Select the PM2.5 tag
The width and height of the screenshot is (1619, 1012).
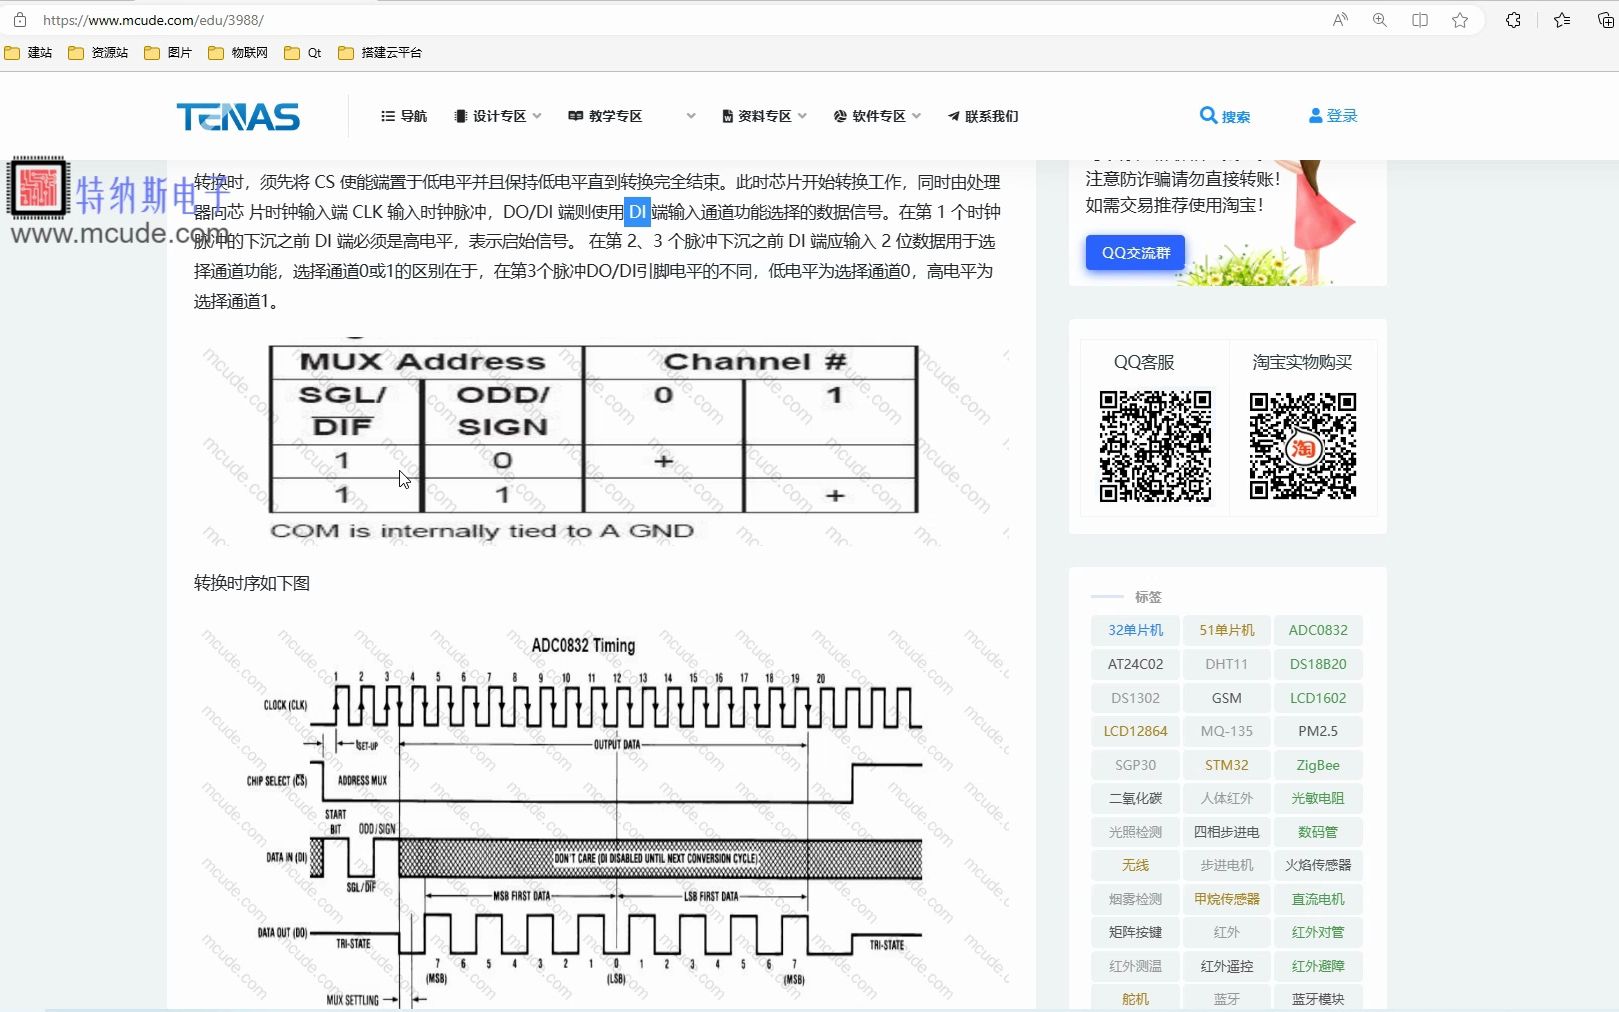[x=1318, y=731]
